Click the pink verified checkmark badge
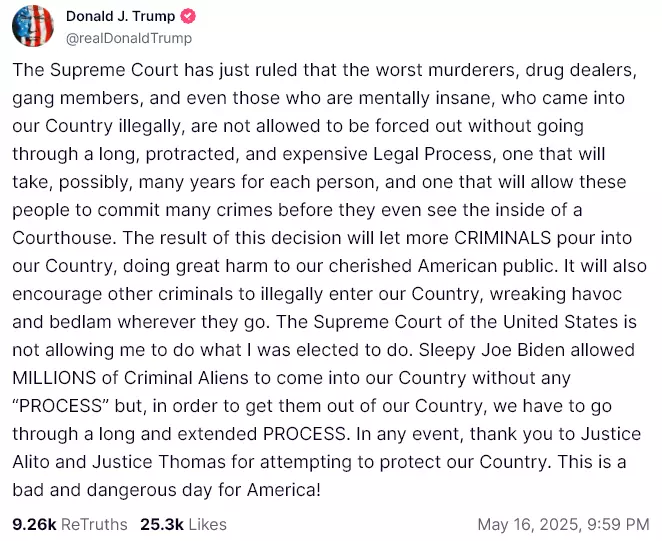662x541 pixels. pos(188,16)
